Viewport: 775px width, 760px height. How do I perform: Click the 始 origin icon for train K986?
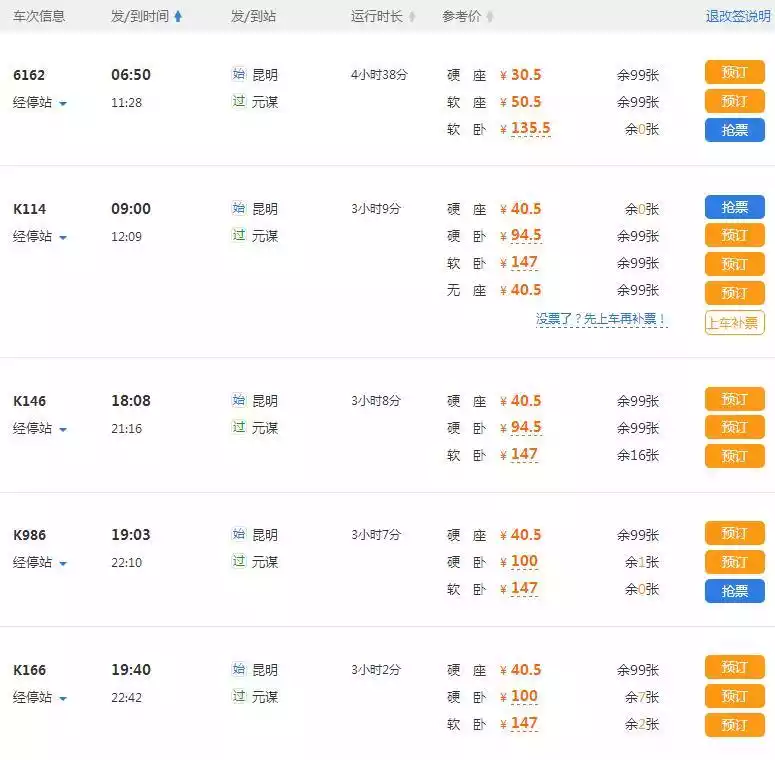point(239,535)
